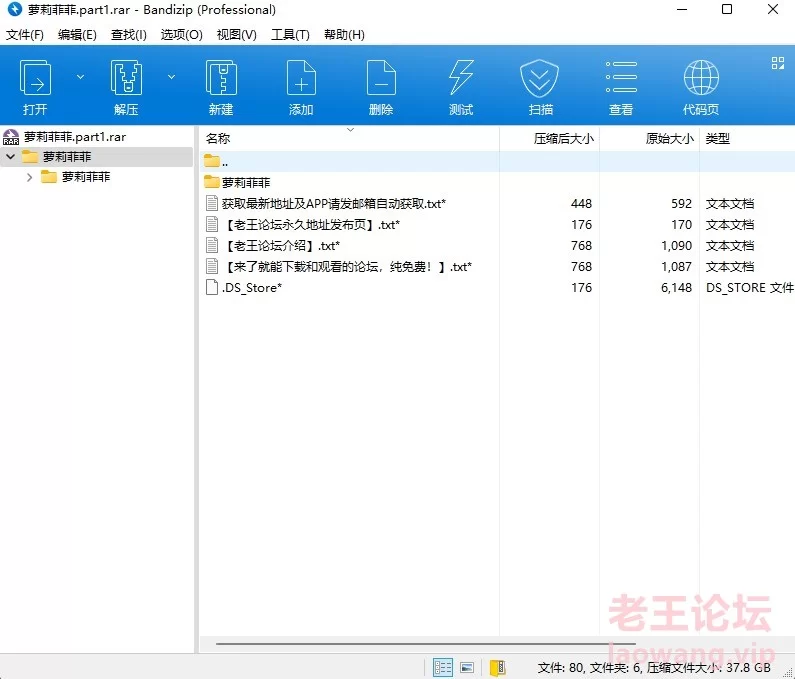This screenshot has width=795, height=679.
Task: Click the Open (打开) toolbar icon
Action: (x=35, y=78)
